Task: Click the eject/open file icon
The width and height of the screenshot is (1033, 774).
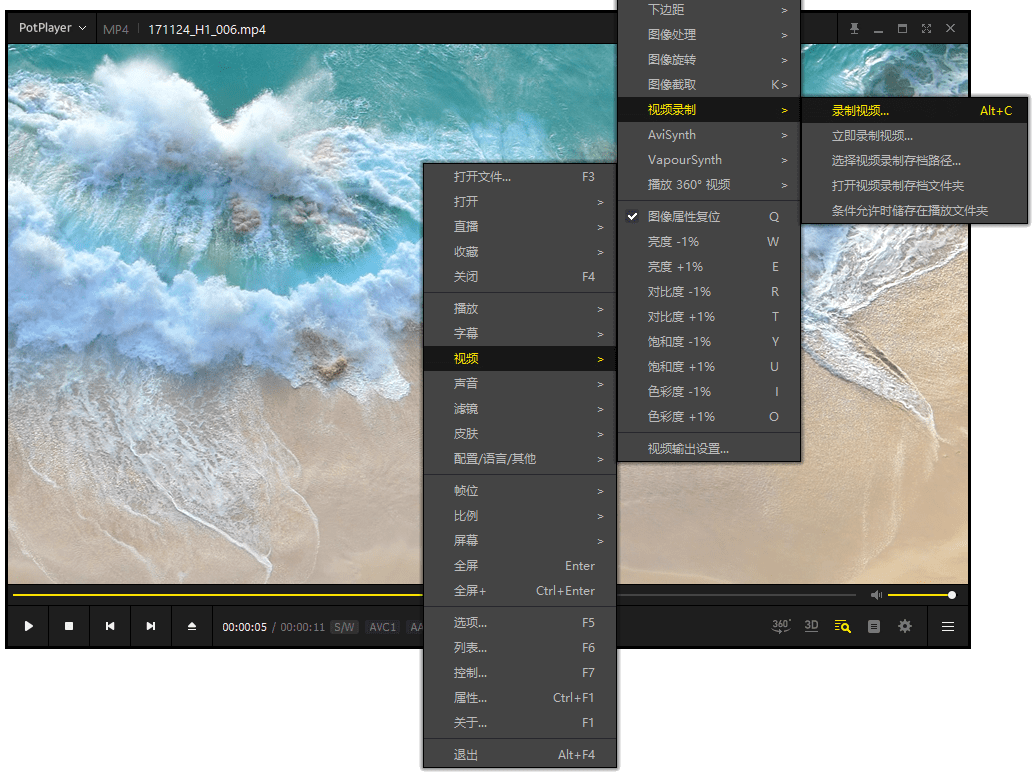Action: point(192,626)
